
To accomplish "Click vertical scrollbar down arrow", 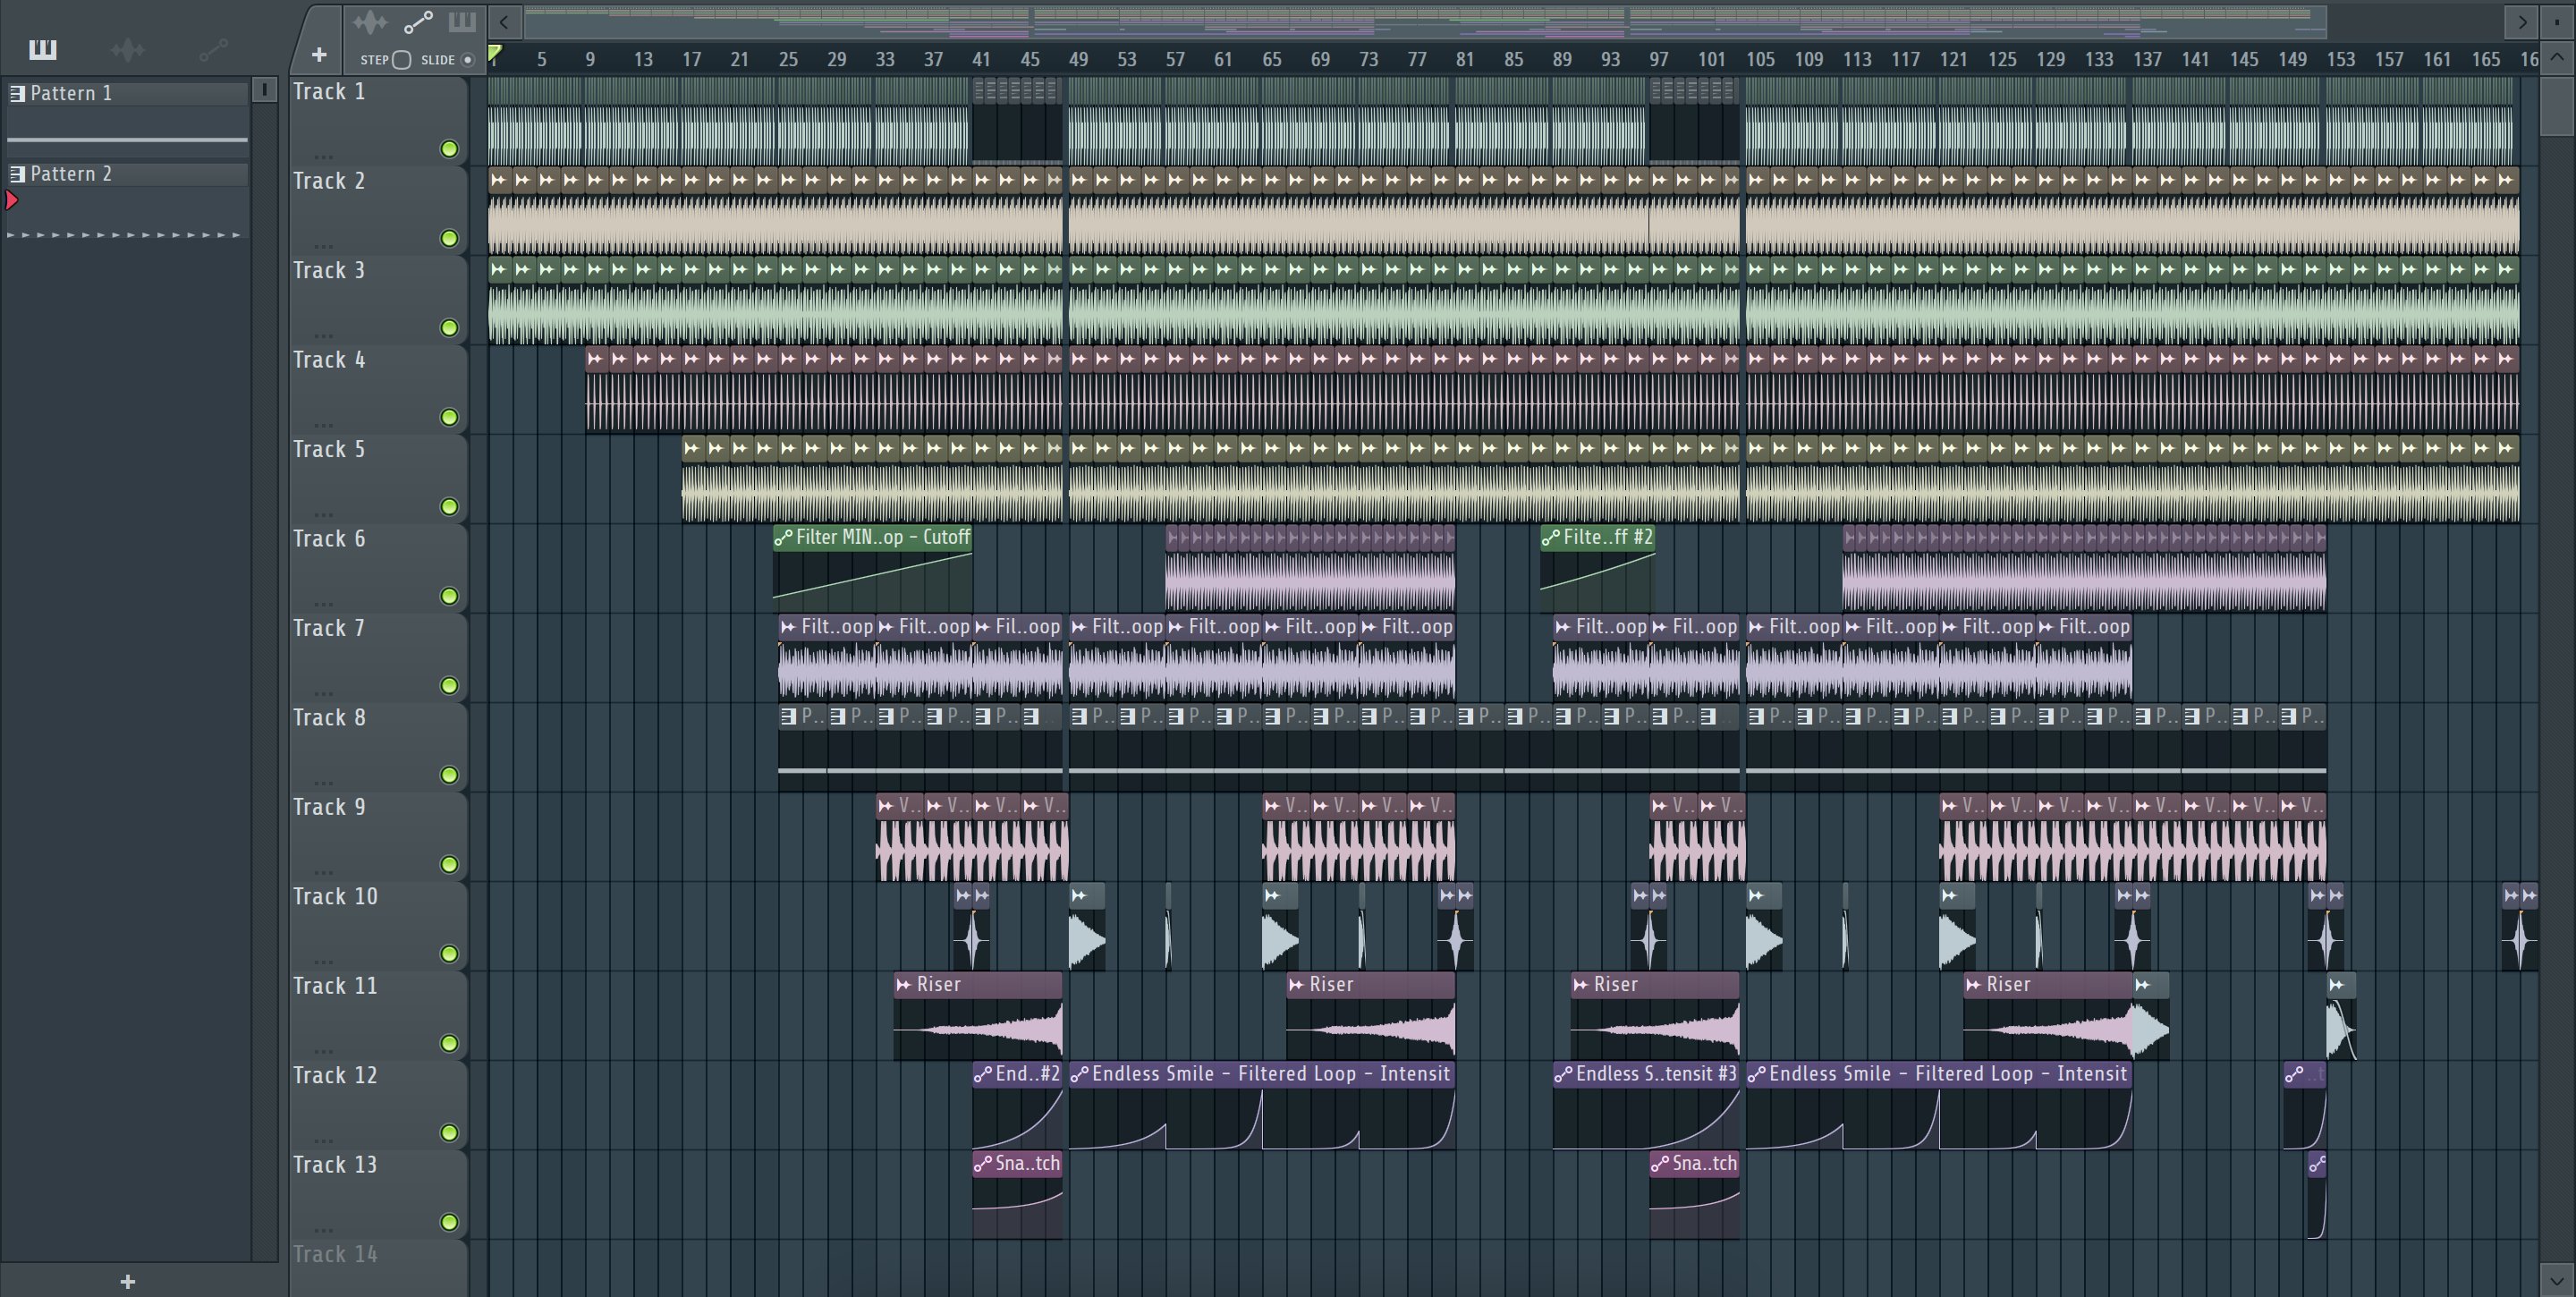I will click(x=2557, y=1279).
